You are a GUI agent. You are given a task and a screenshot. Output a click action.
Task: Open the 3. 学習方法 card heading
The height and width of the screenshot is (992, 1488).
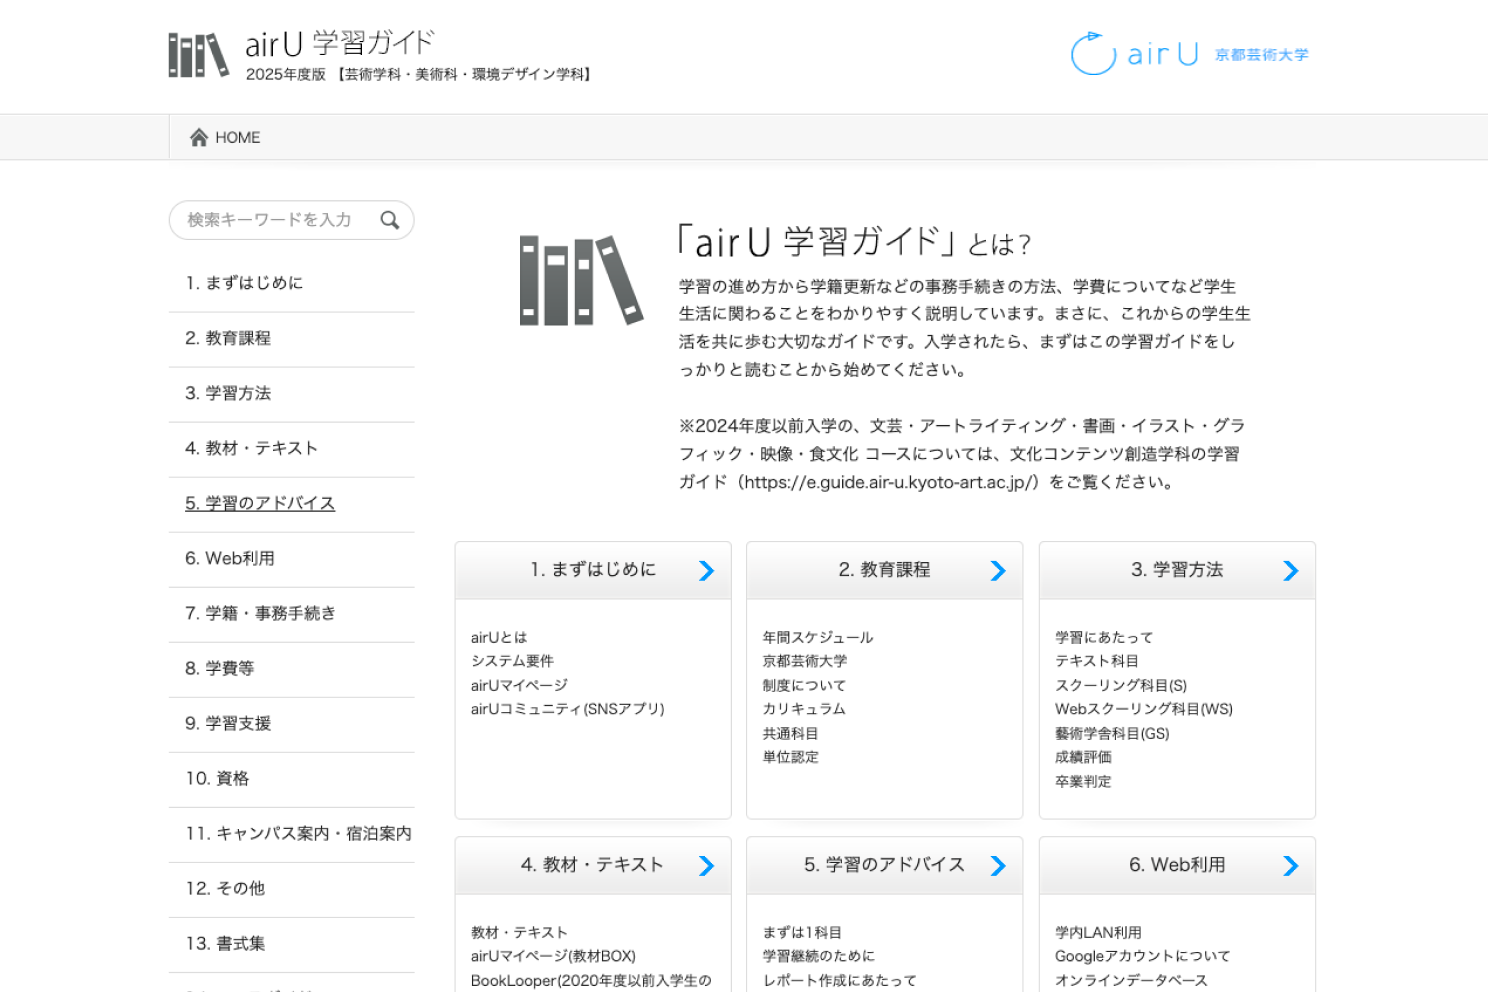(1177, 570)
